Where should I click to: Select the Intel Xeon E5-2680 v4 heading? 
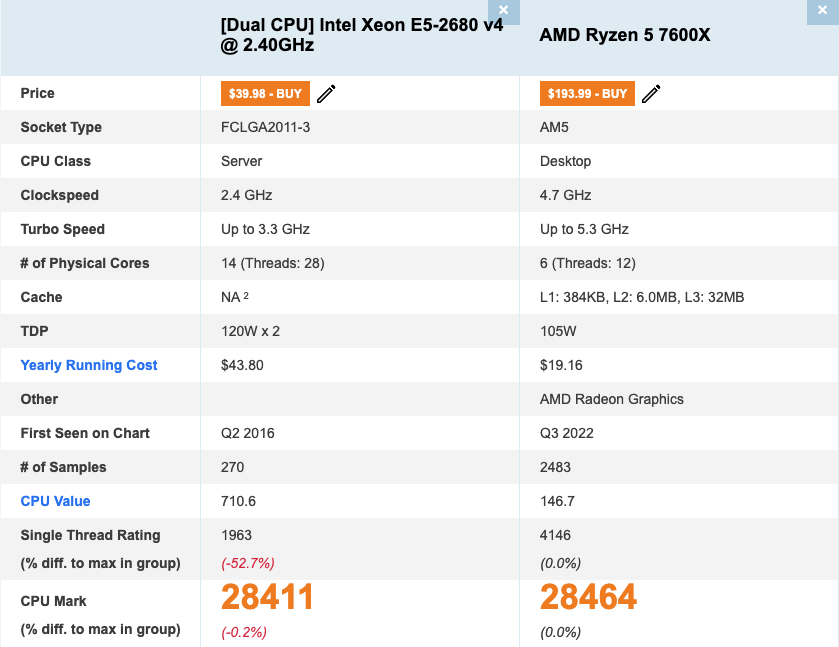point(362,35)
